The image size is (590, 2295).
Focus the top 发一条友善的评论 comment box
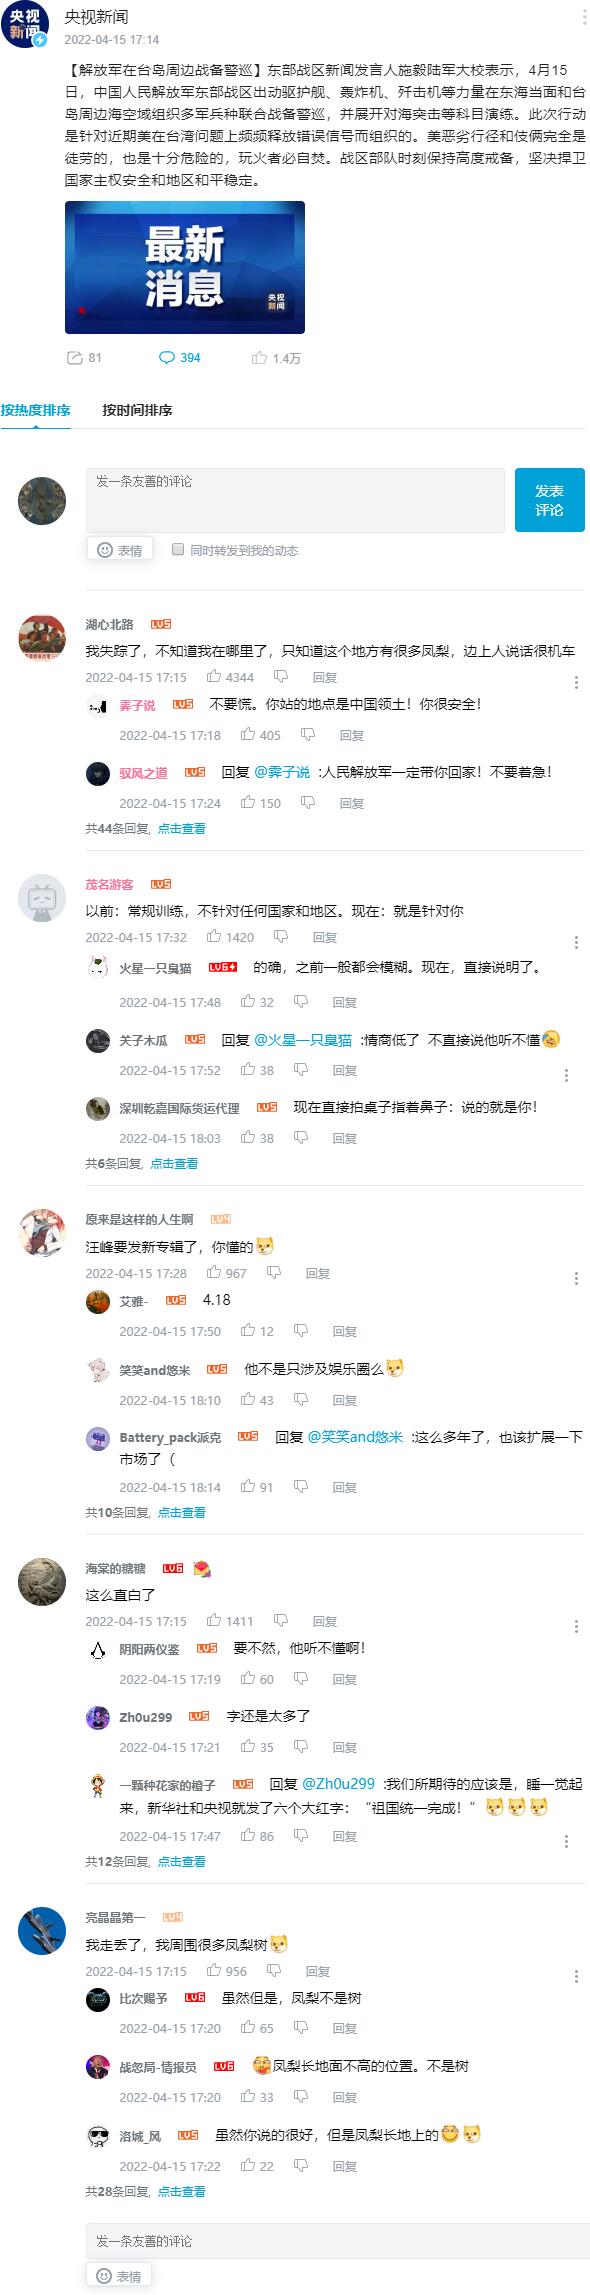295,499
